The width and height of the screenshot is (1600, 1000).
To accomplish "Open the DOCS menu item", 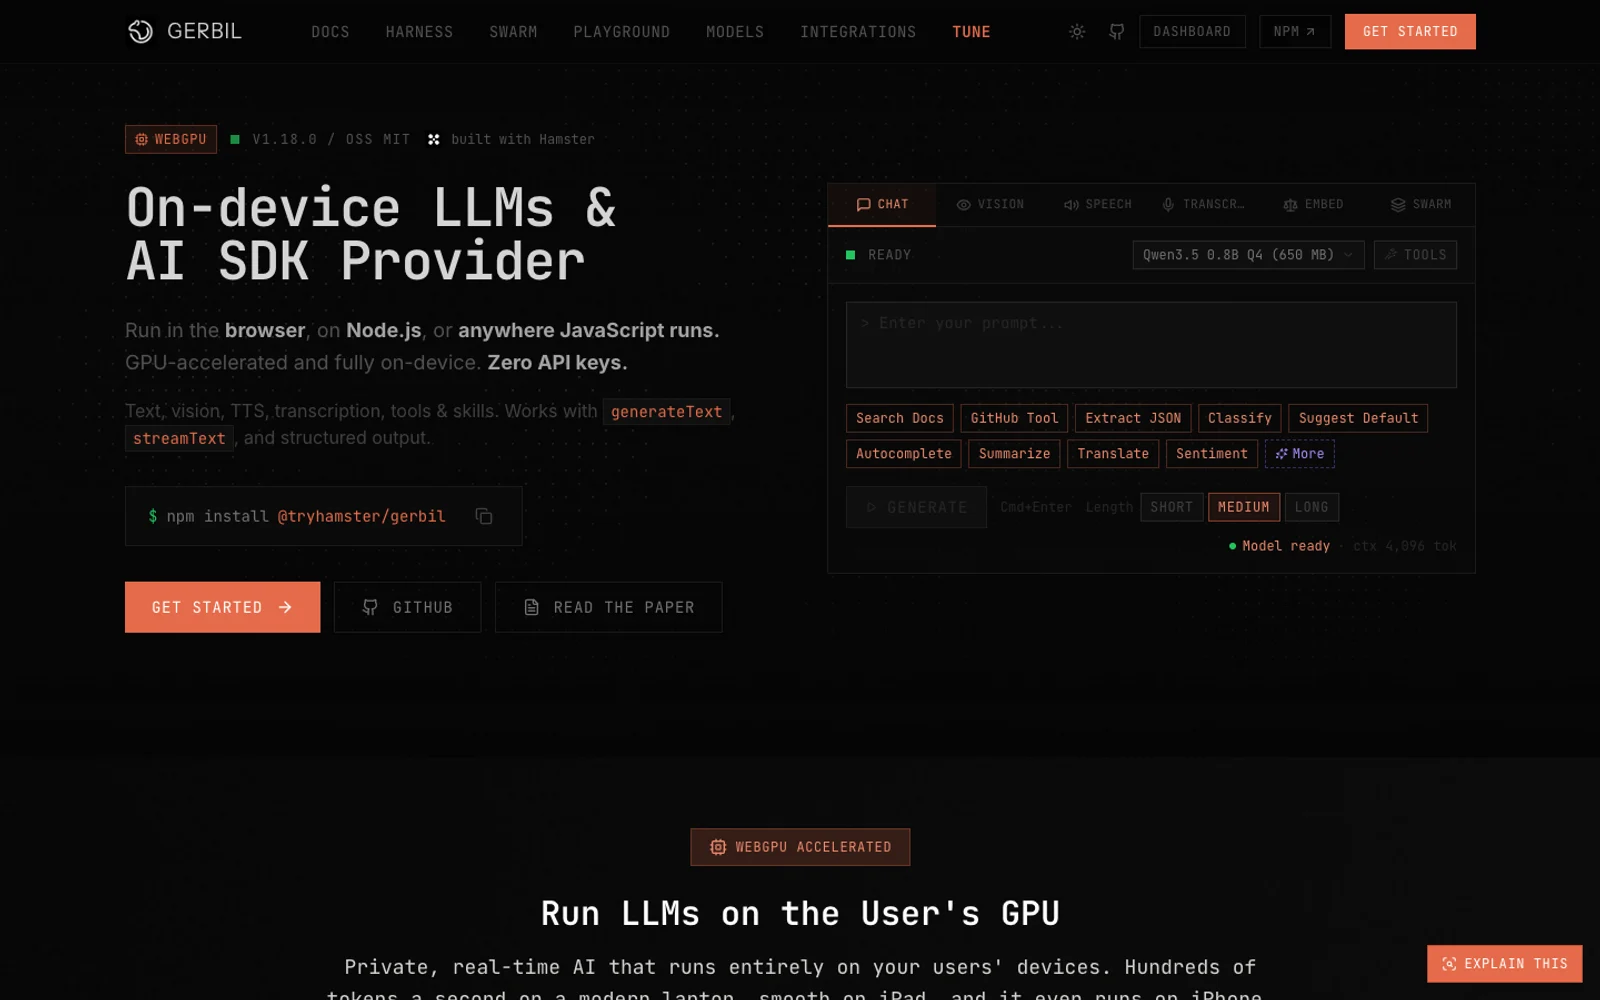I will click(330, 32).
